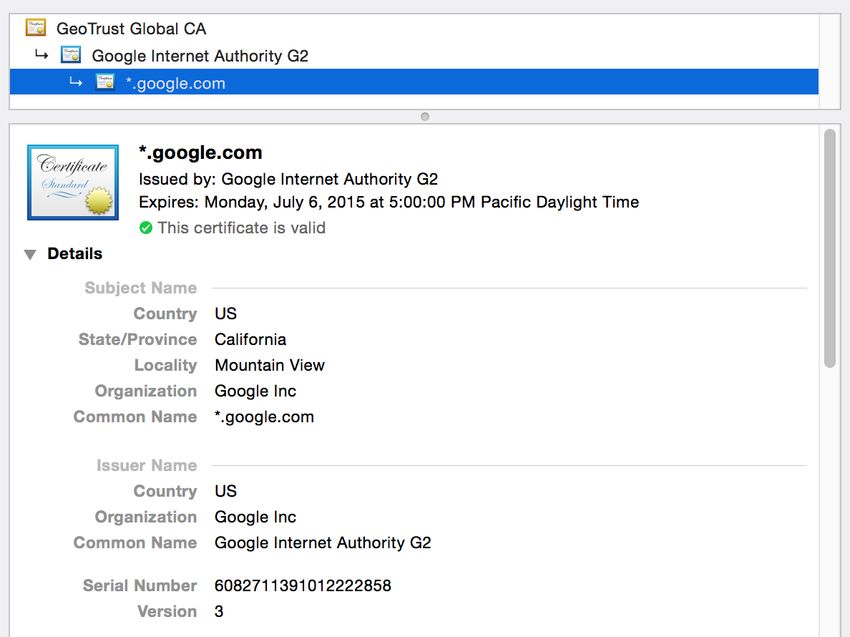Click the bold *.google.com certificate title

pyautogui.click(x=201, y=153)
